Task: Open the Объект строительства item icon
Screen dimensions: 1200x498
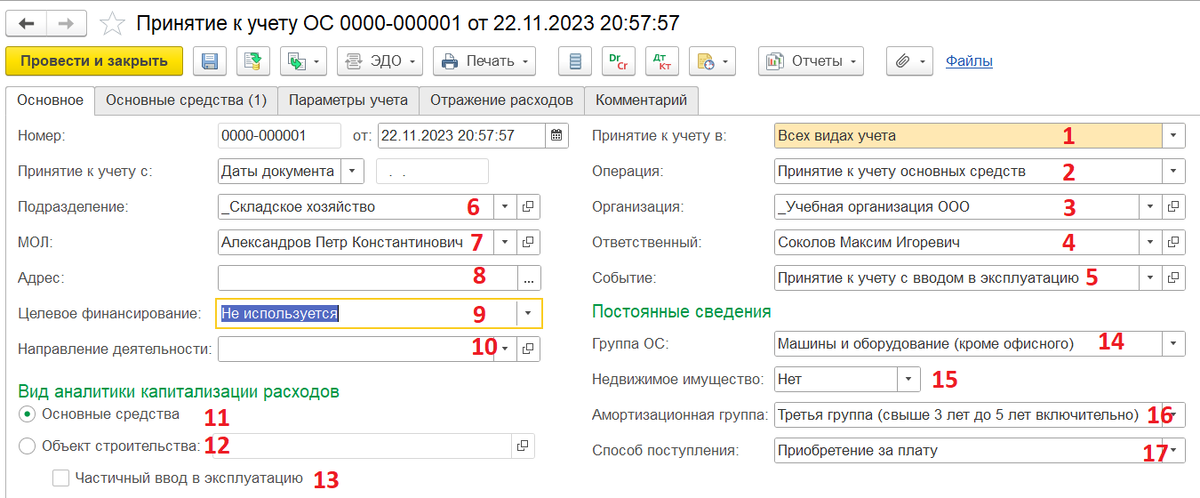Action: click(x=522, y=446)
